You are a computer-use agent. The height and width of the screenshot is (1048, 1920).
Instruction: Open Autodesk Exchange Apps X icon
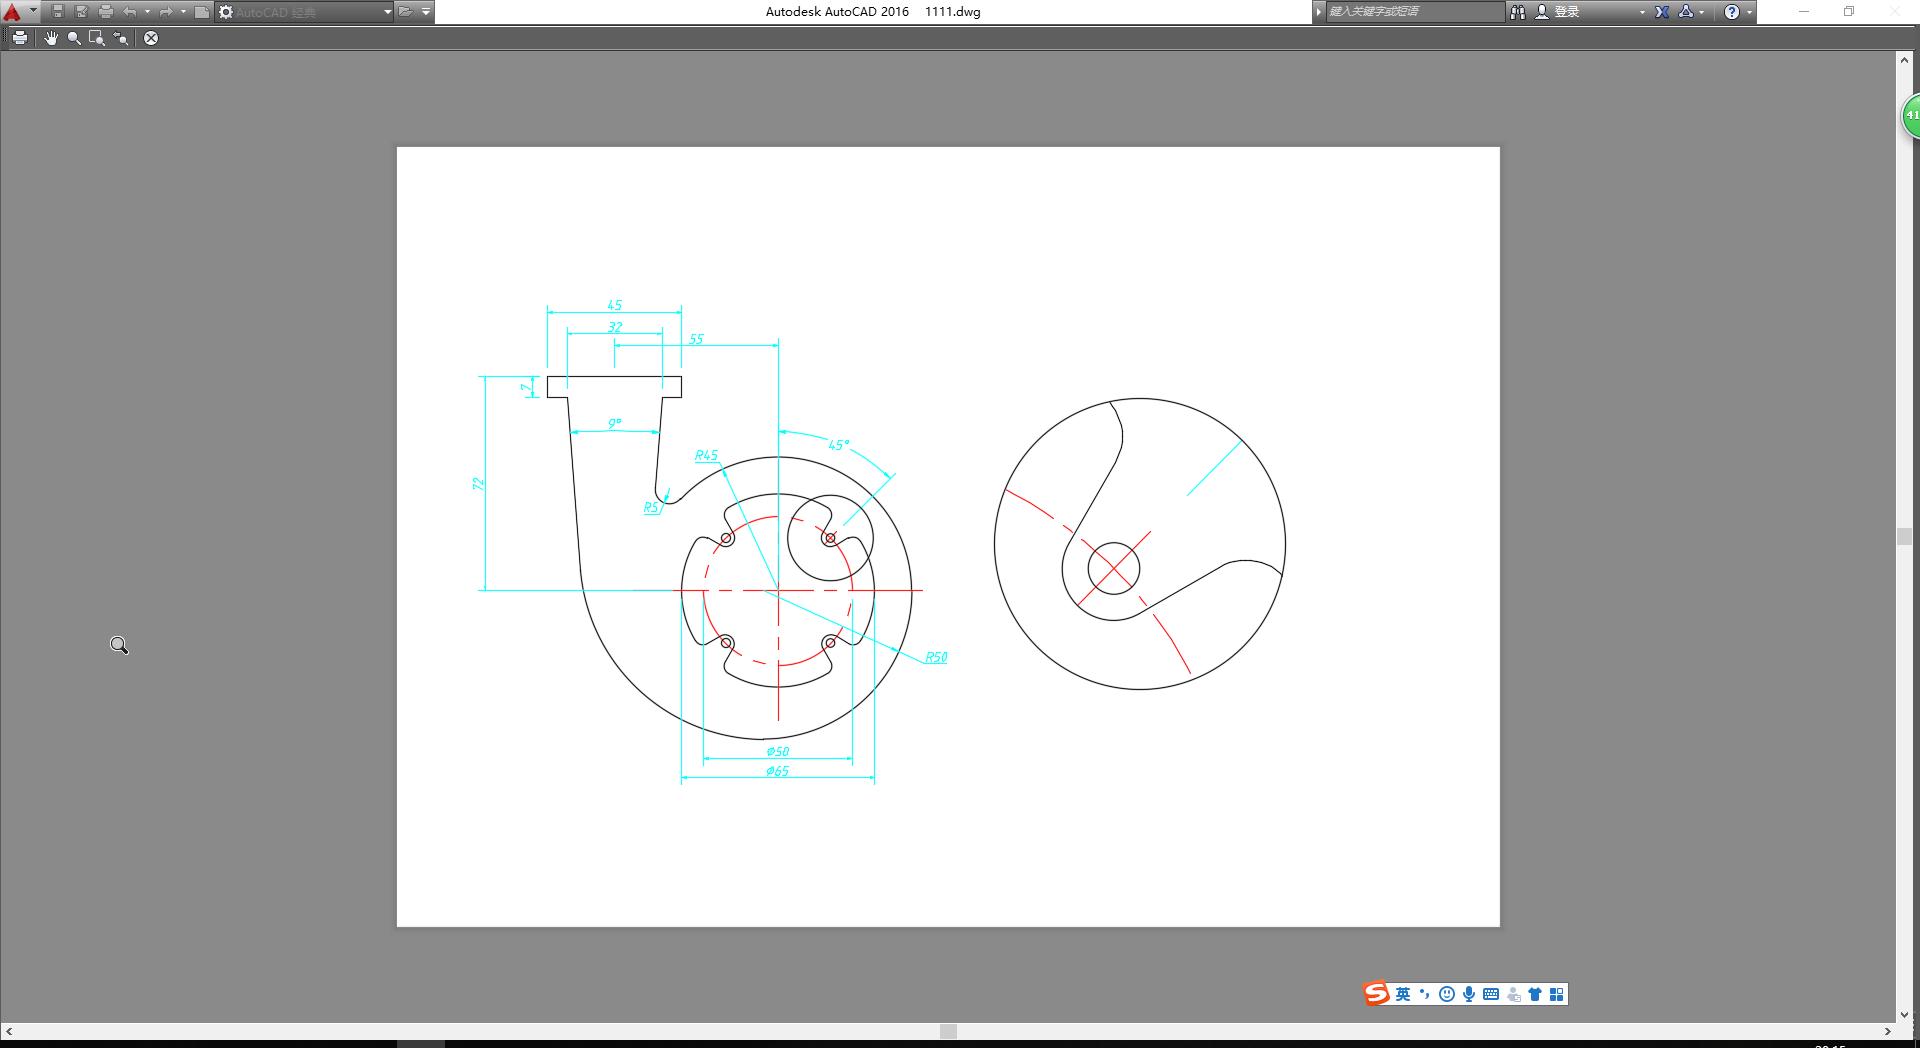[1662, 12]
